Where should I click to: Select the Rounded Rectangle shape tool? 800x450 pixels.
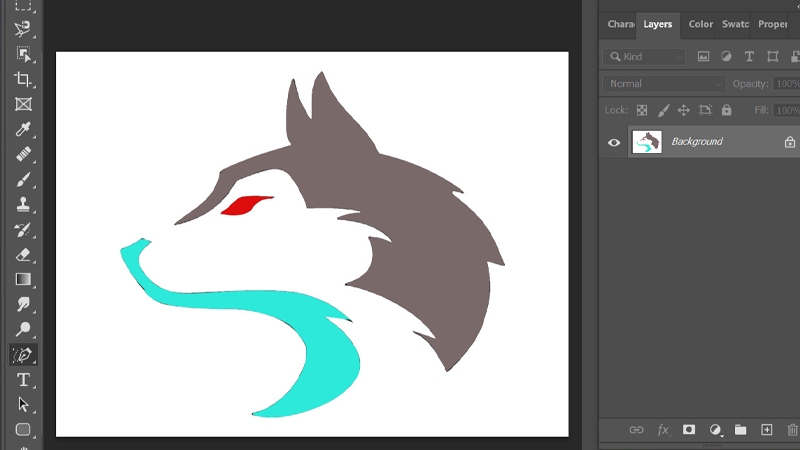pyautogui.click(x=23, y=430)
